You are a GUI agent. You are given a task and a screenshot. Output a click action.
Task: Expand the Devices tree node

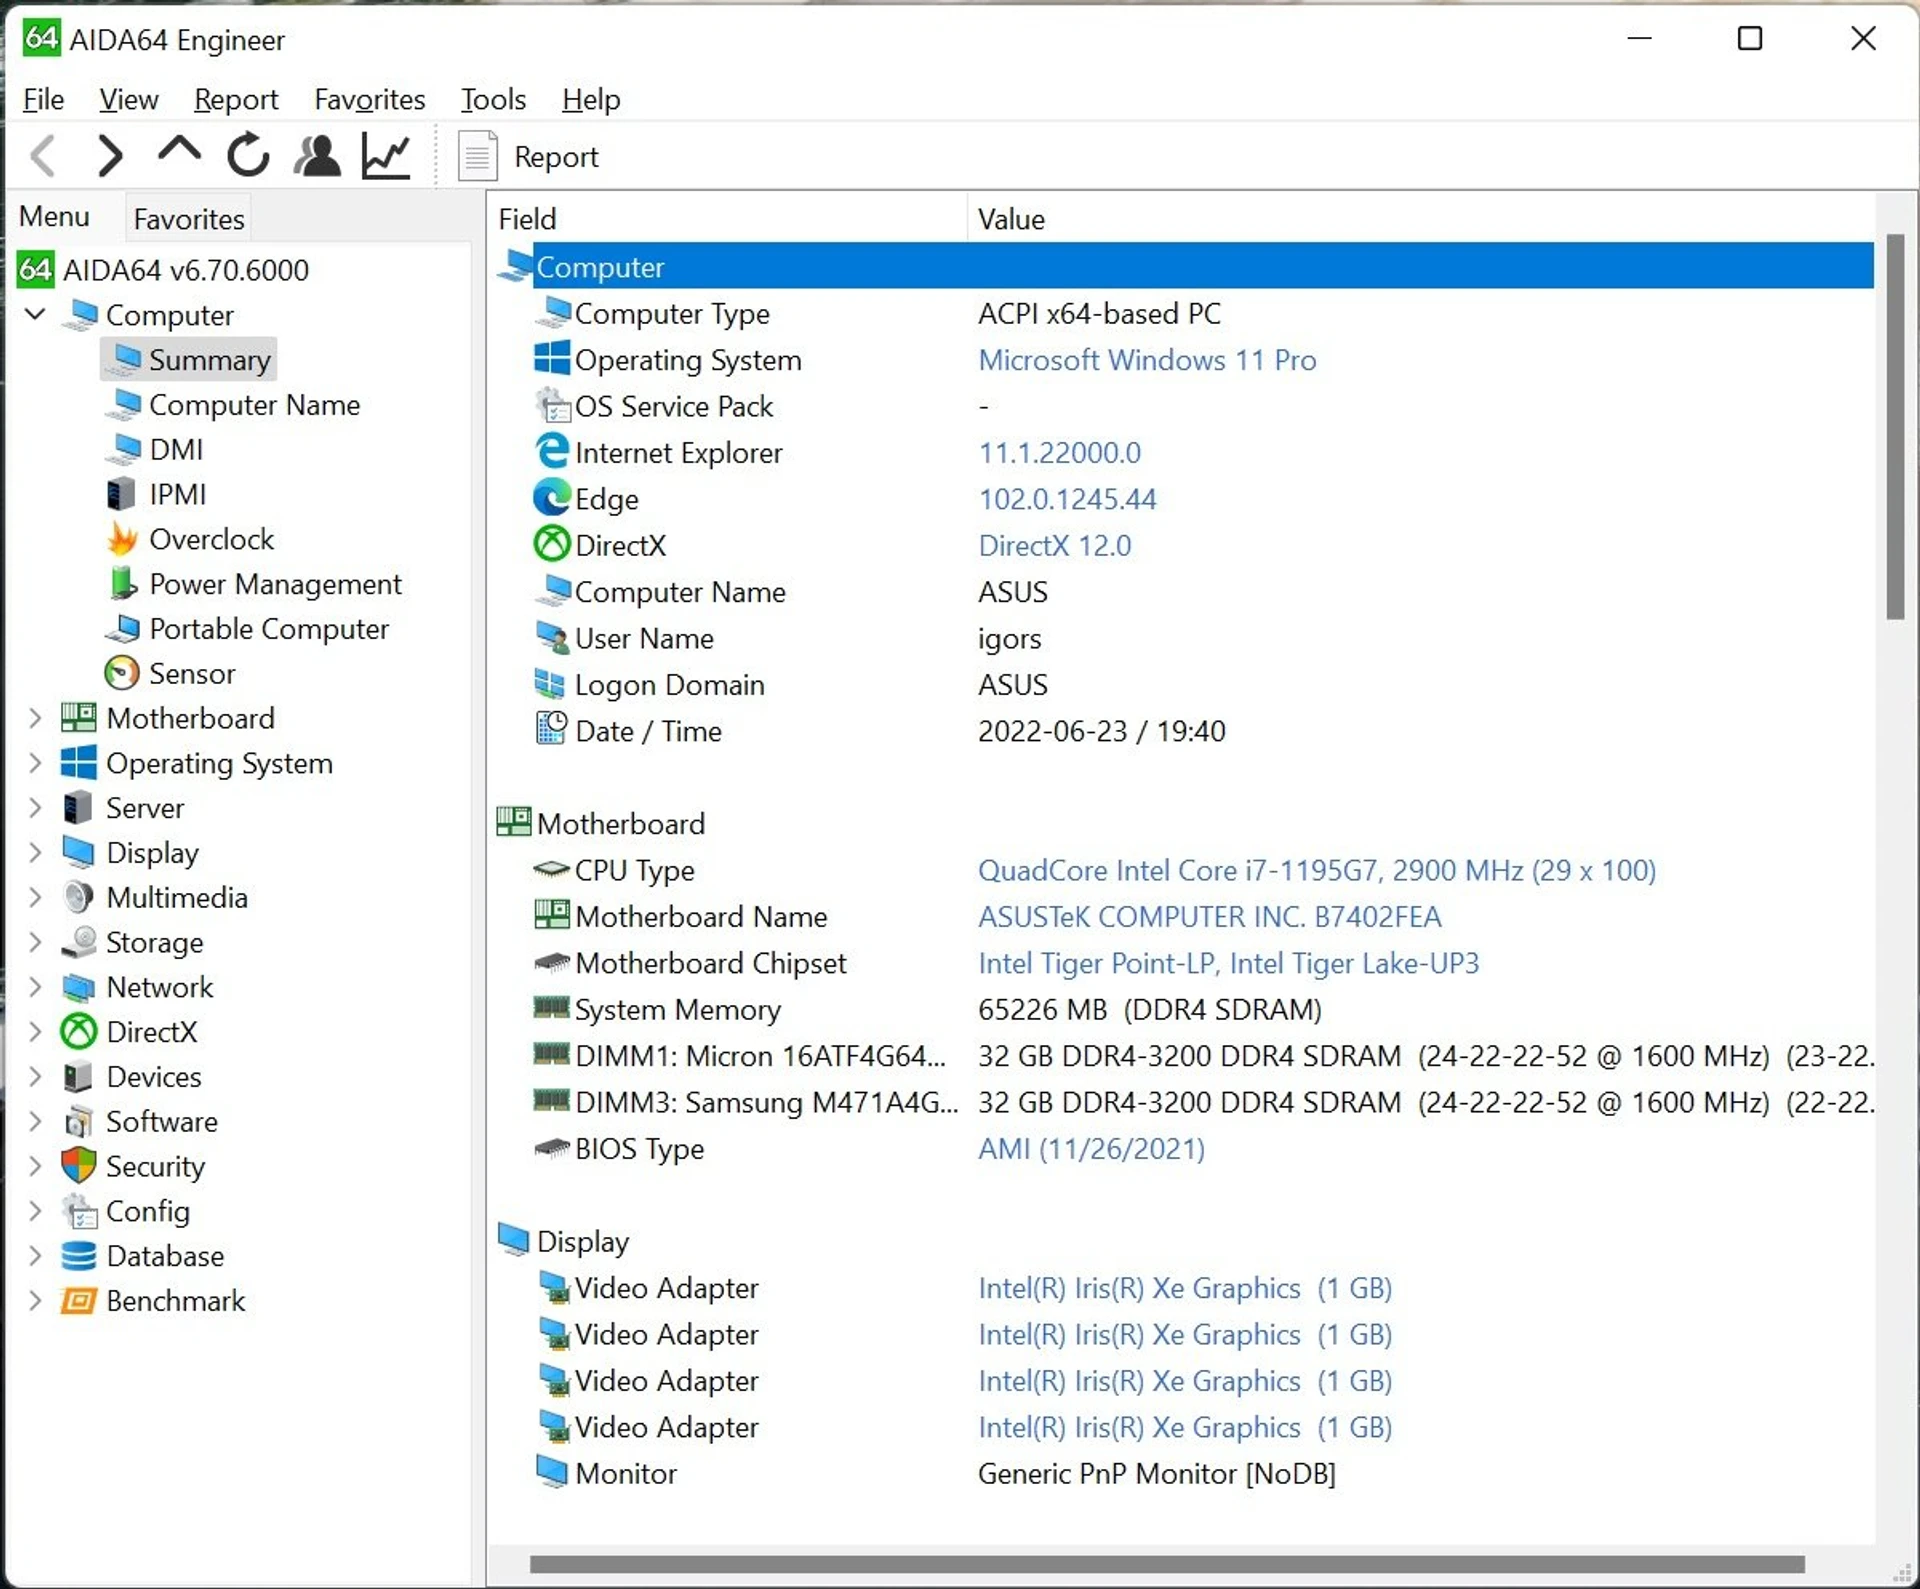click(x=35, y=1077)
